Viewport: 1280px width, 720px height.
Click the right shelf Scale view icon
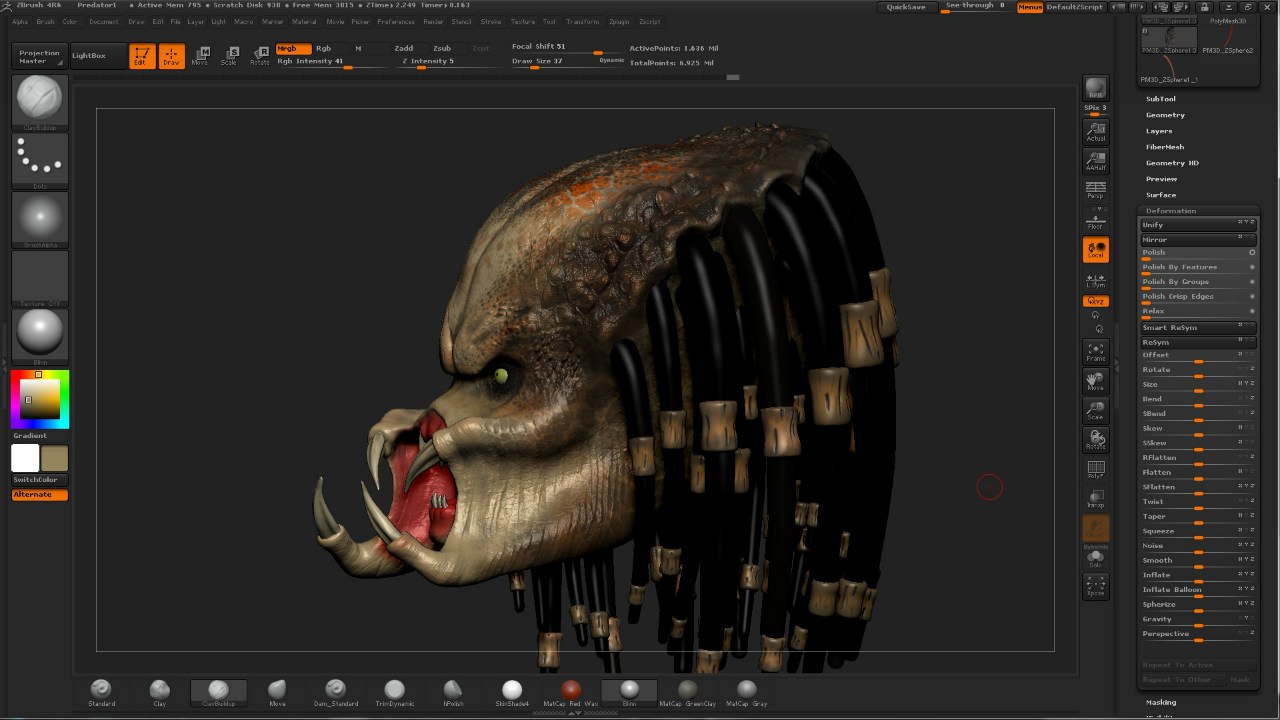(x=1096, y=410)
